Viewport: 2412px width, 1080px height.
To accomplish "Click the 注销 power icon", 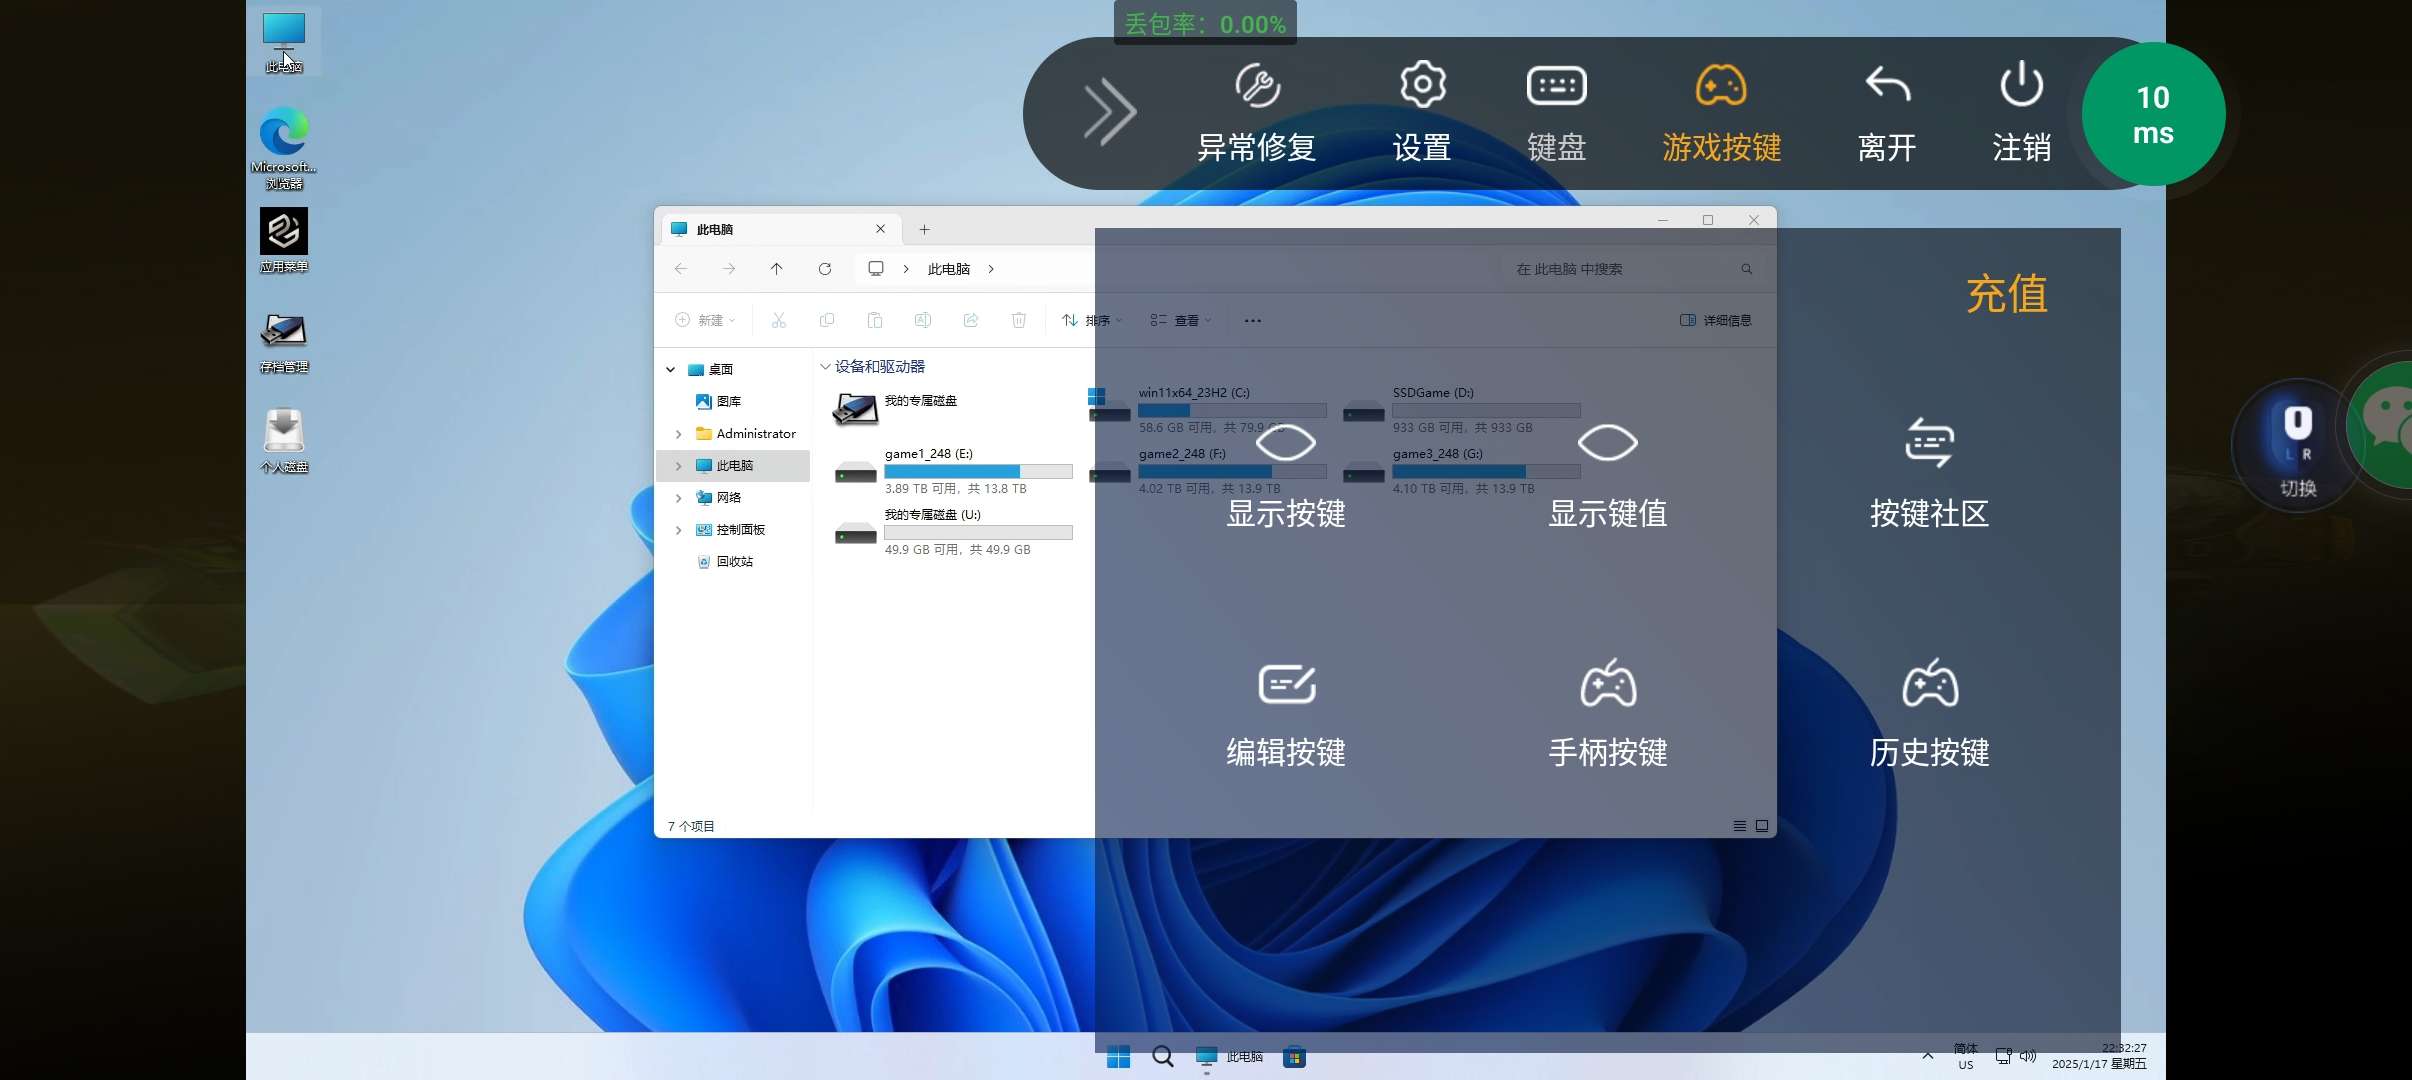I will [x=2021, y=113].
